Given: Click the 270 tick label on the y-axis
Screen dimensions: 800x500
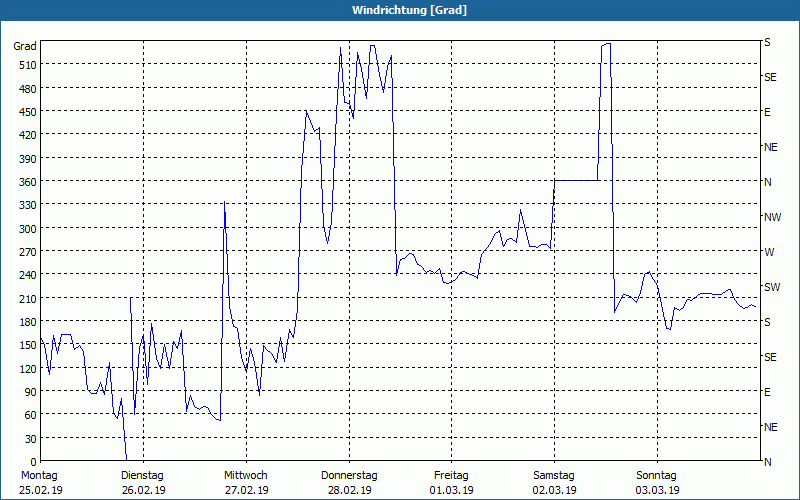Looking at the screenshot, I should tap(26, 252).
